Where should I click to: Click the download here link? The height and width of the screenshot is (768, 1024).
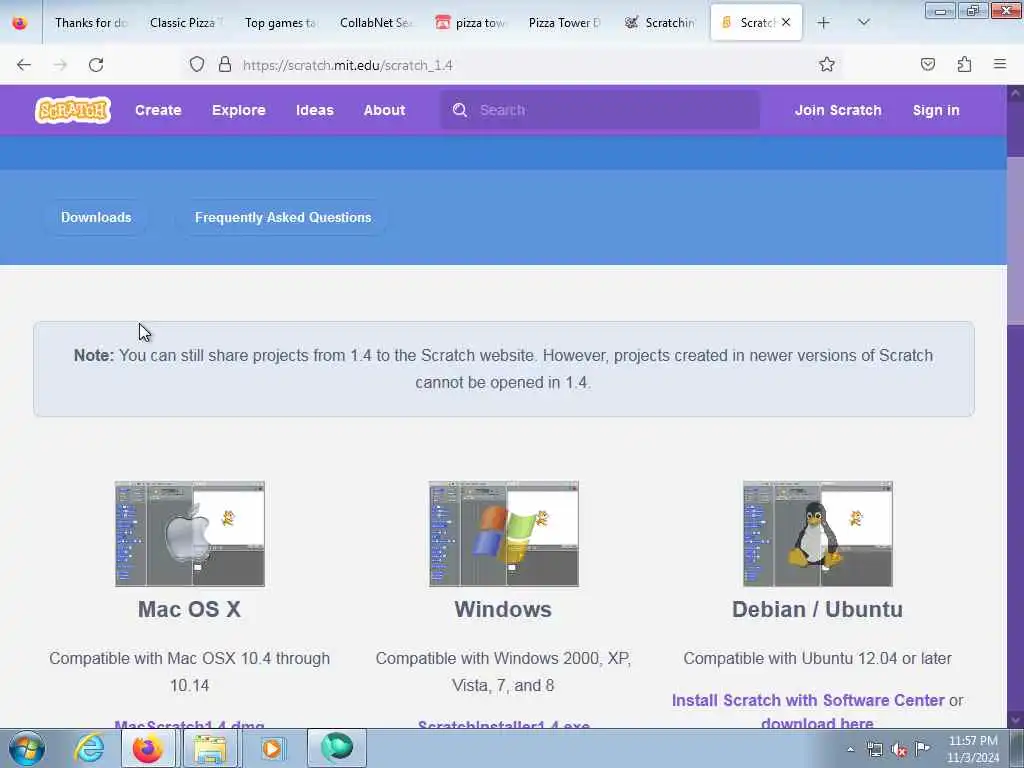pos(817,722)
